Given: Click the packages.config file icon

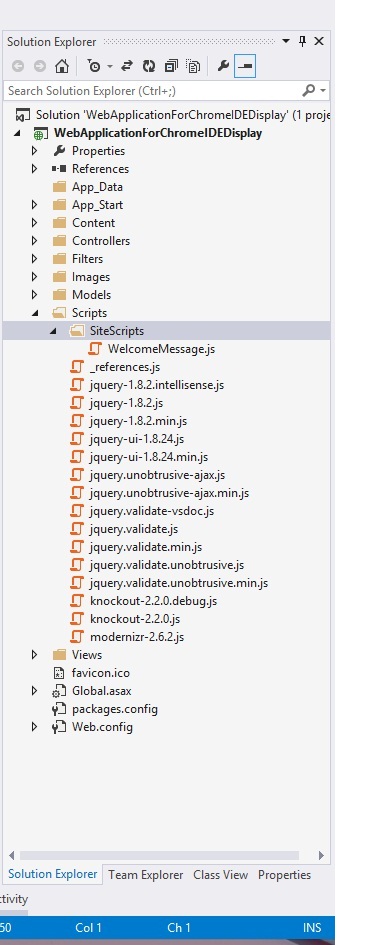Looking at the screenshot, I should [x=59, y=709].
